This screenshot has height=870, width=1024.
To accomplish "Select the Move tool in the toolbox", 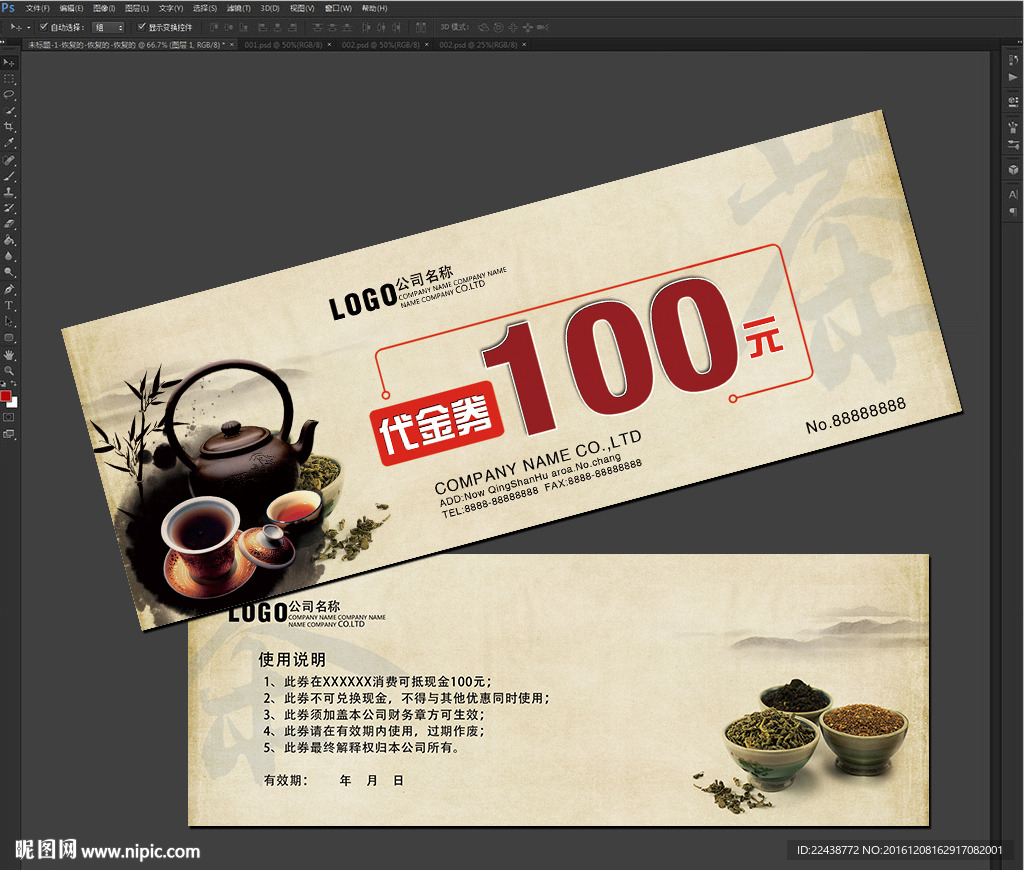I will coord(9,63).
